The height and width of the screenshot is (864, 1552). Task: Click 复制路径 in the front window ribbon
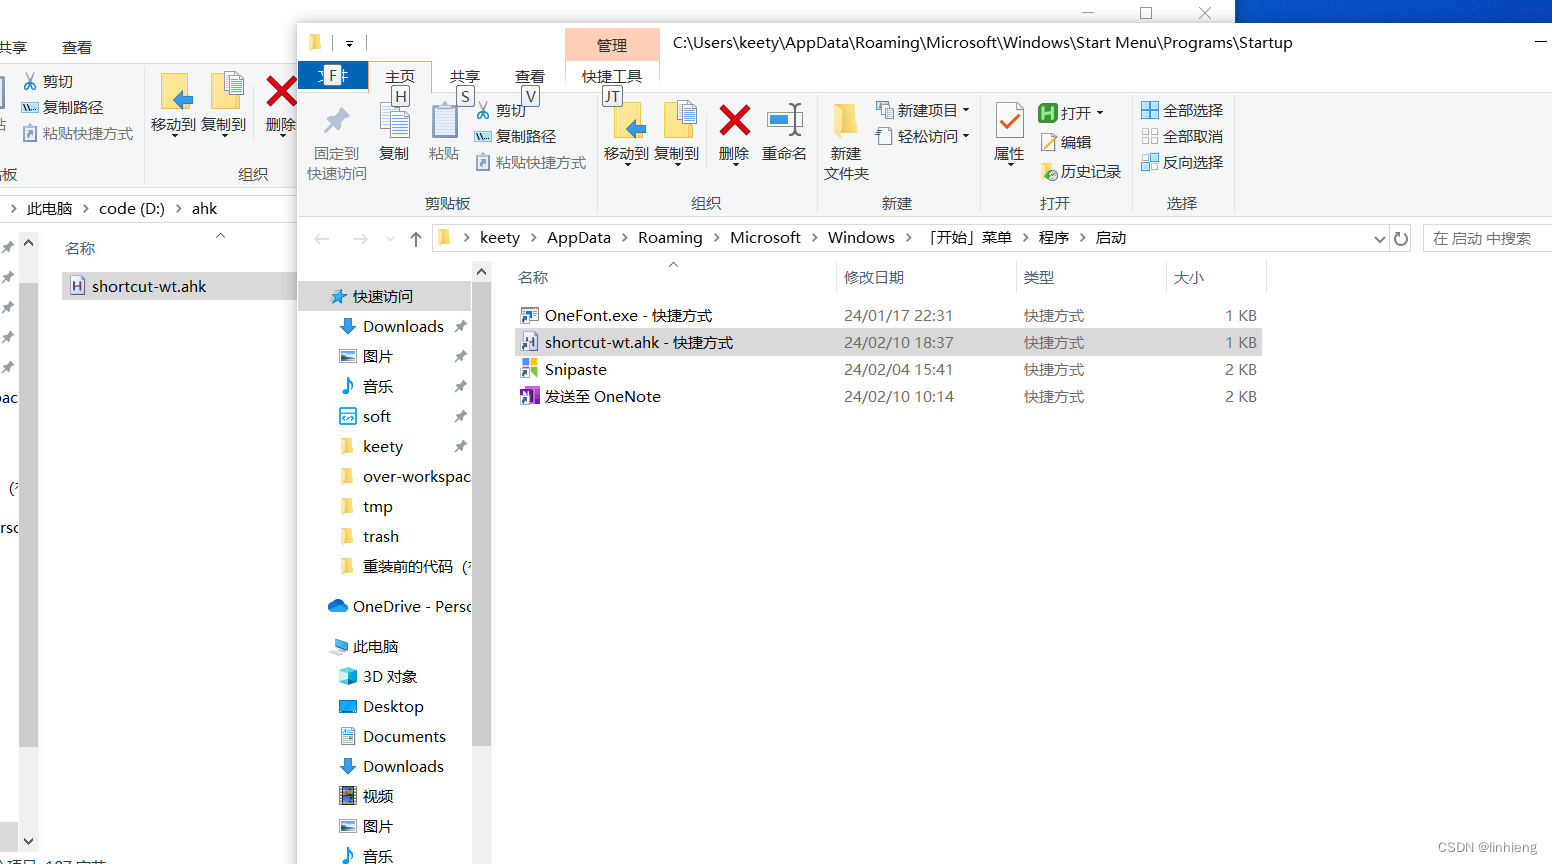tap(516, 136)
